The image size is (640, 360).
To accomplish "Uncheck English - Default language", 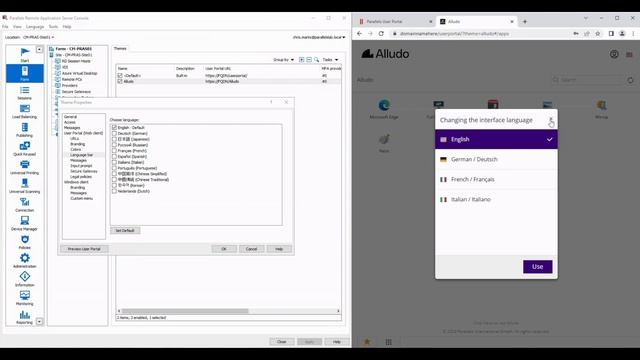I will (x=114, y=127).
